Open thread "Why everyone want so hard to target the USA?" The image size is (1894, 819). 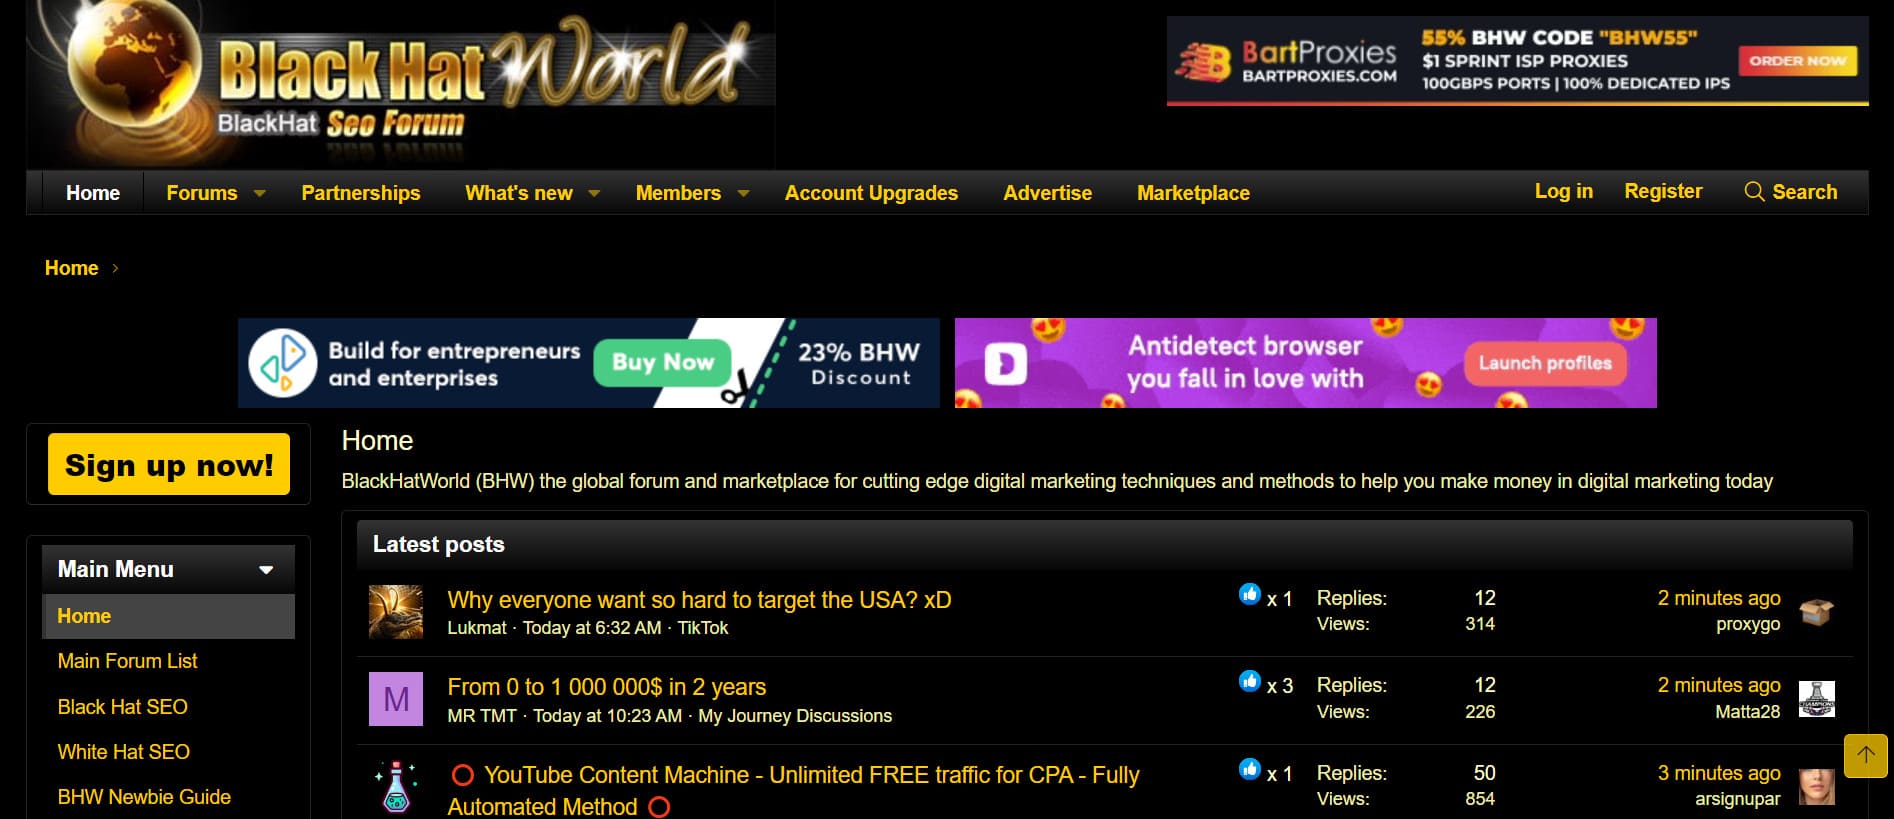click(x=699, y=600)
